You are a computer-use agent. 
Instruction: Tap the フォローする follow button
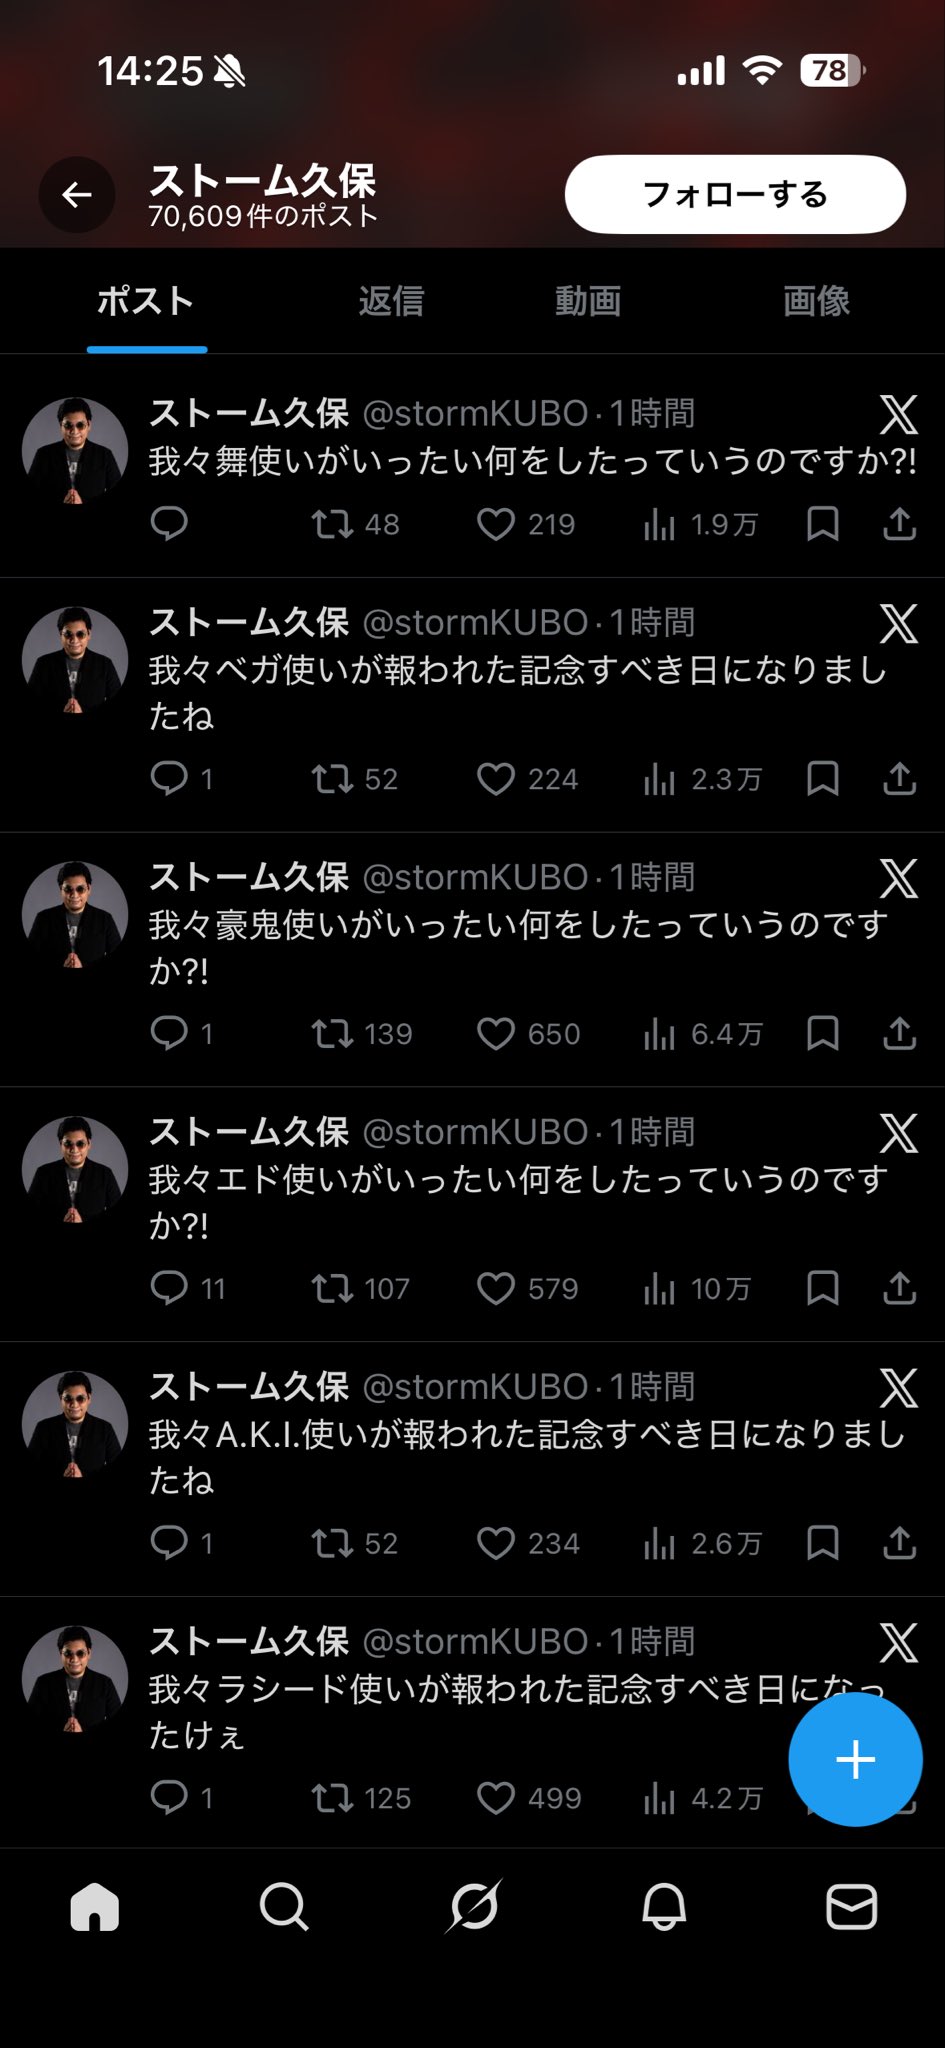point(735,194)
